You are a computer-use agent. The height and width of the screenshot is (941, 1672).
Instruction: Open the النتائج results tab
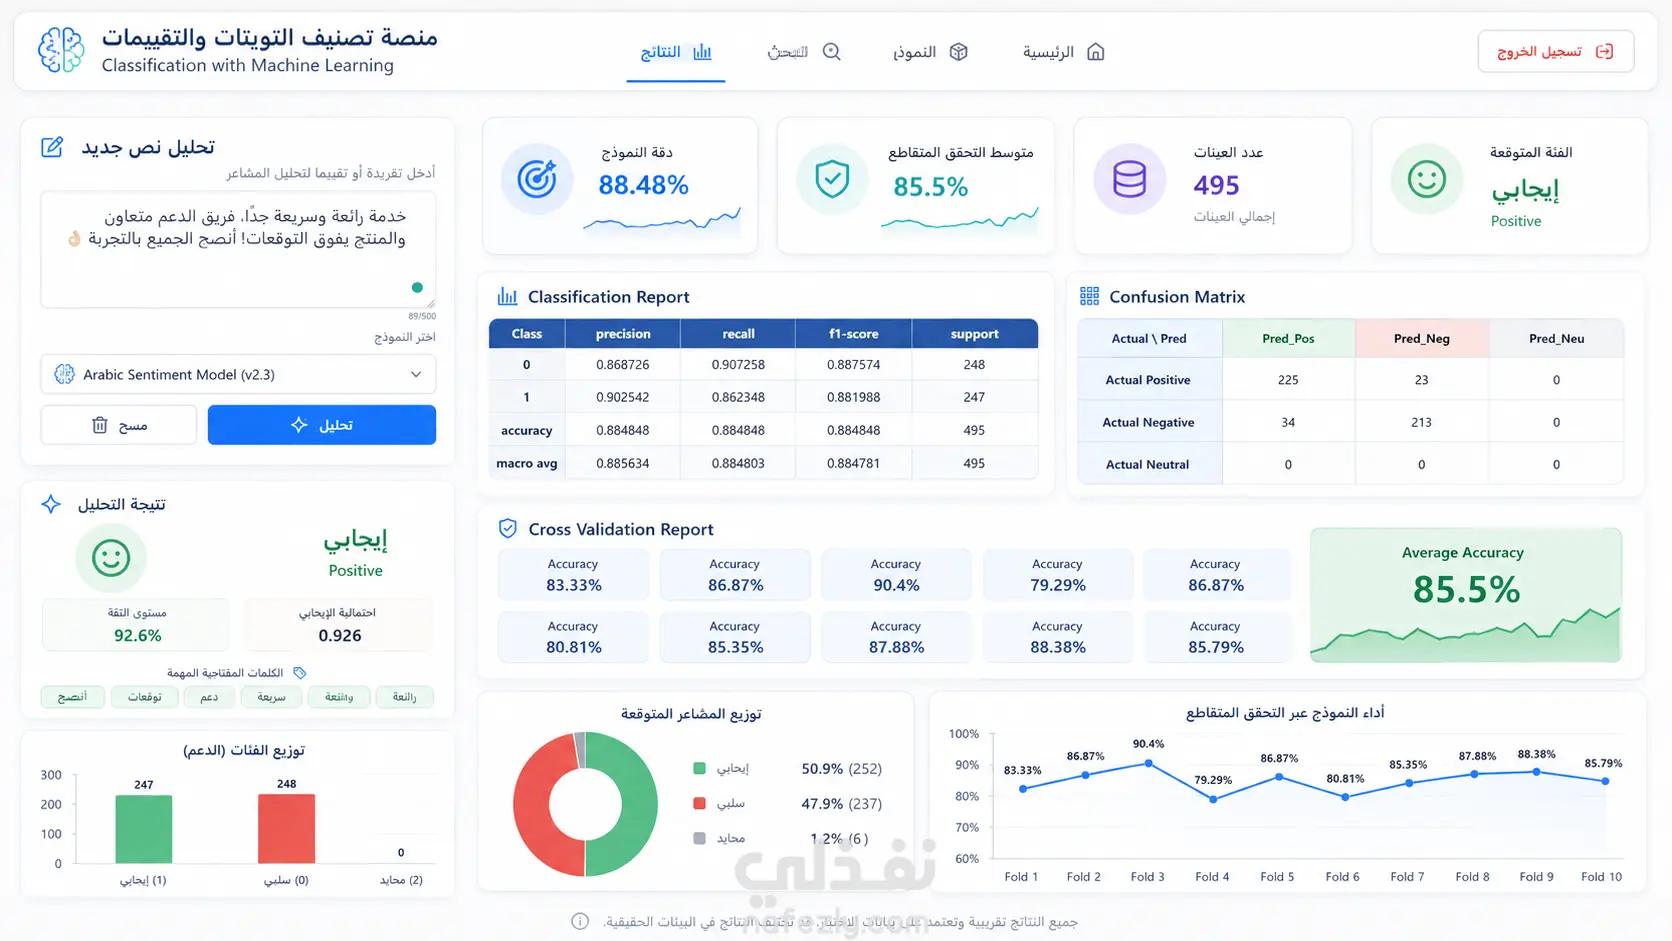(676, 52)
